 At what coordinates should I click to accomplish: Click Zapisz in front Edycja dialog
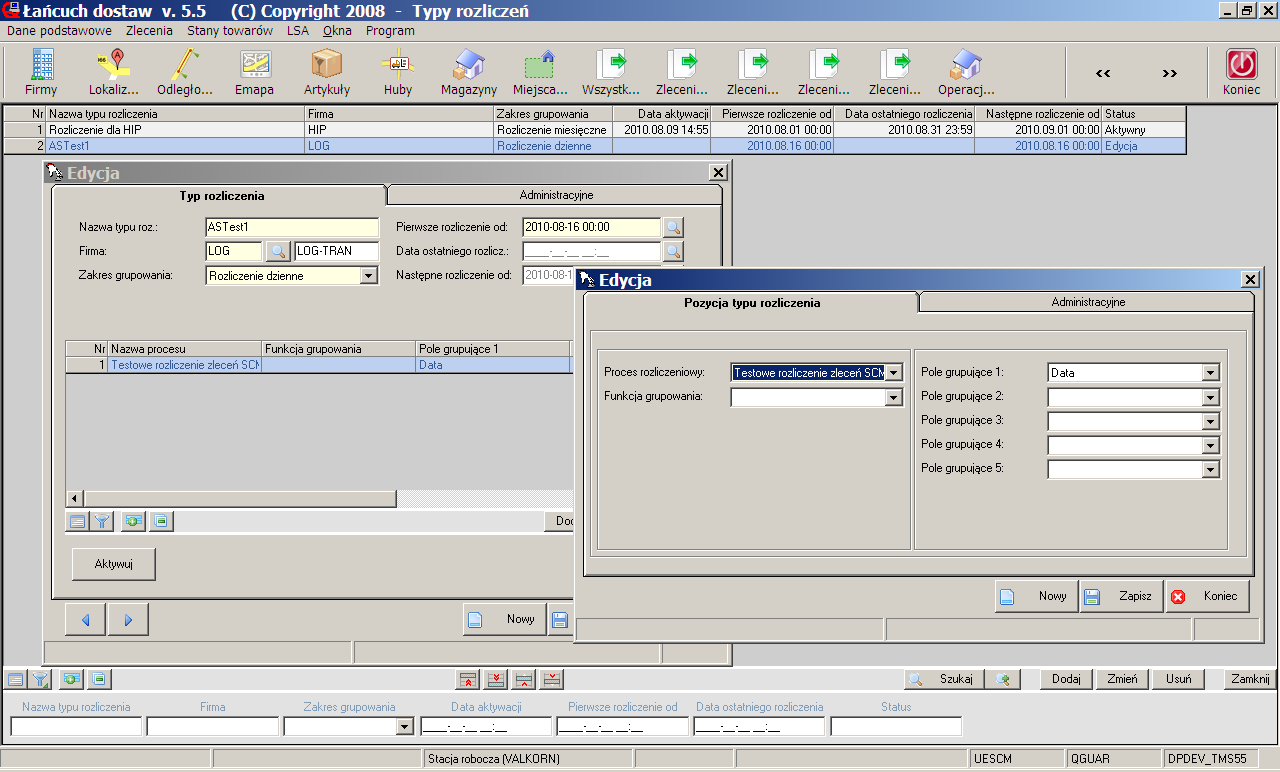click(1122, 596)
